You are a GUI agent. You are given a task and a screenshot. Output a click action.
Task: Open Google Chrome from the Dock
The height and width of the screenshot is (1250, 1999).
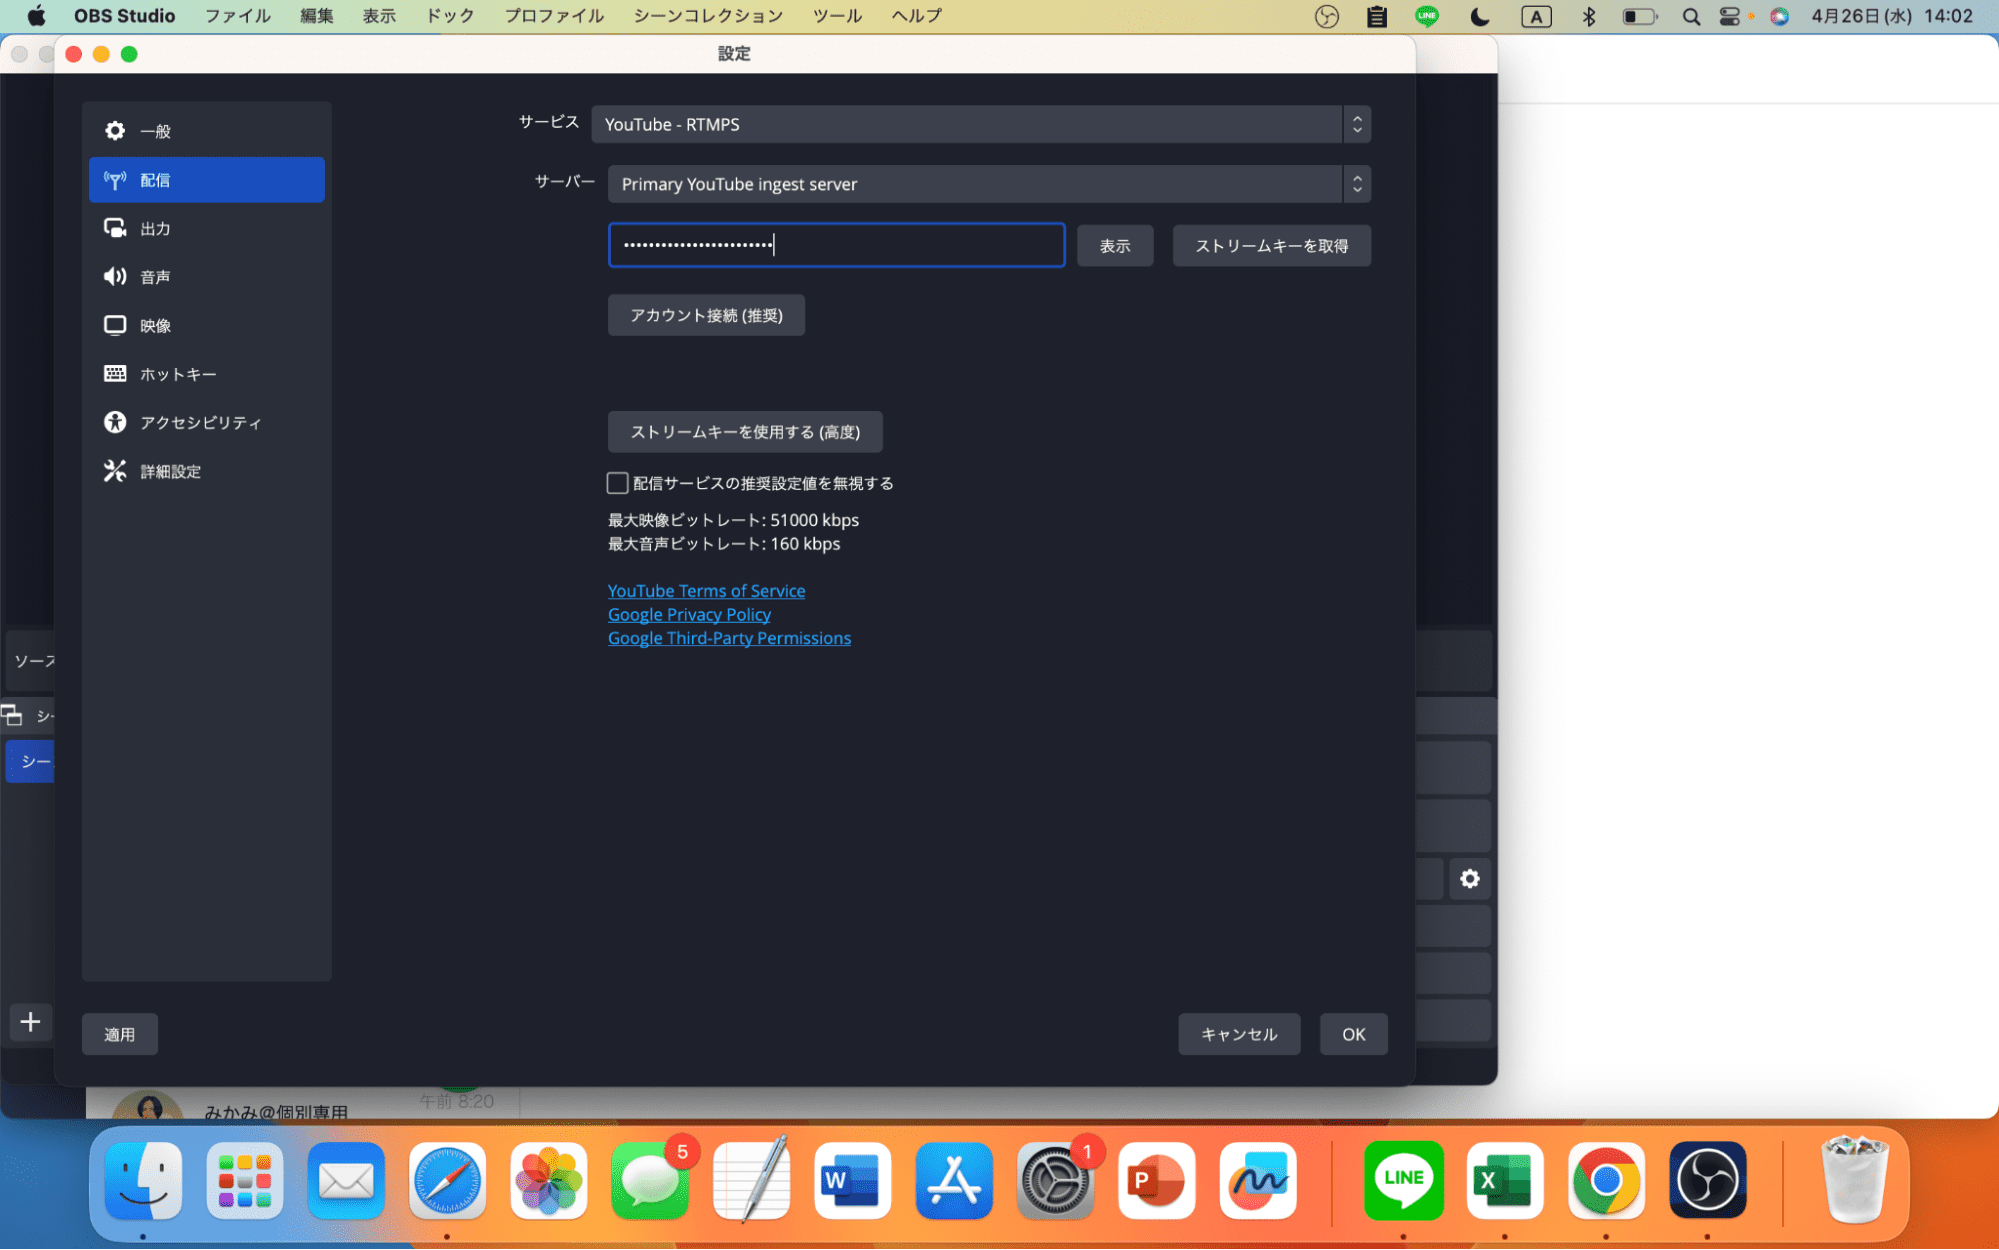coord(1606,1181)
